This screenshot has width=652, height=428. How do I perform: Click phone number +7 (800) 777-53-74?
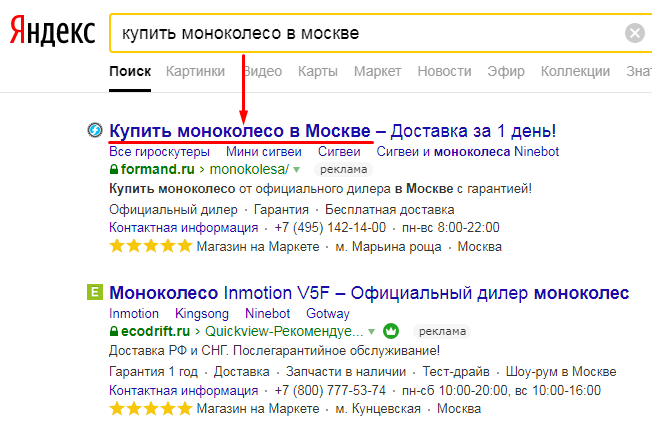point(330,390)
